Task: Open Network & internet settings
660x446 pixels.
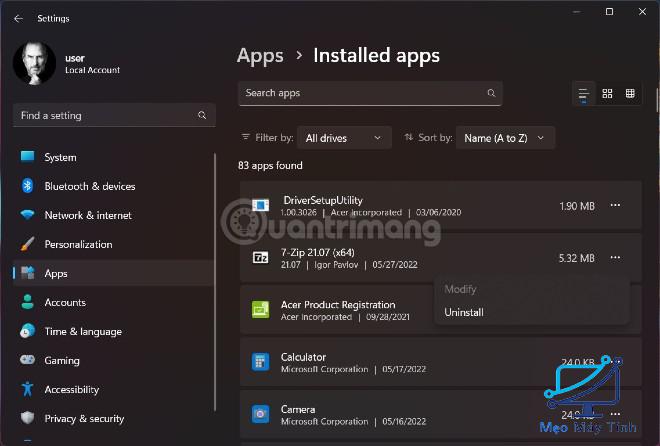Action: click(114, 215)
